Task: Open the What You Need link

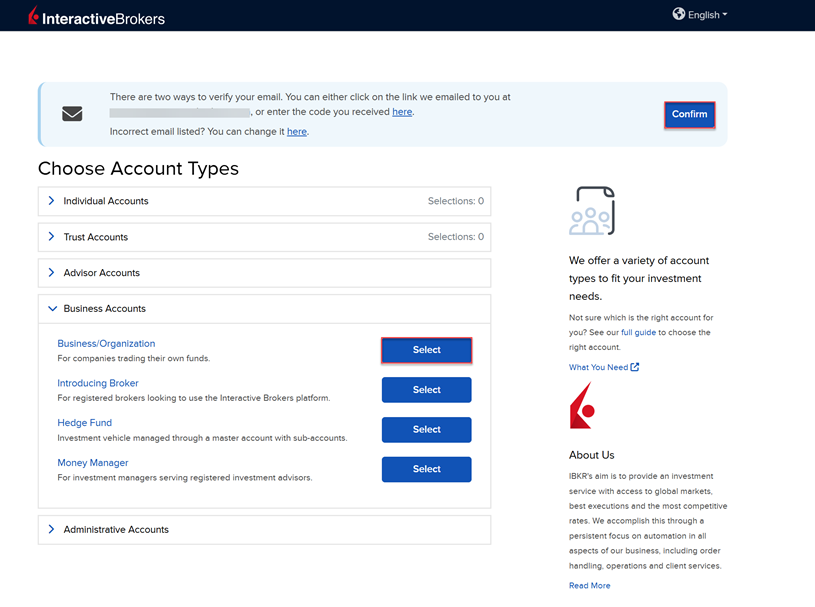Action: [x=598, y=367]
